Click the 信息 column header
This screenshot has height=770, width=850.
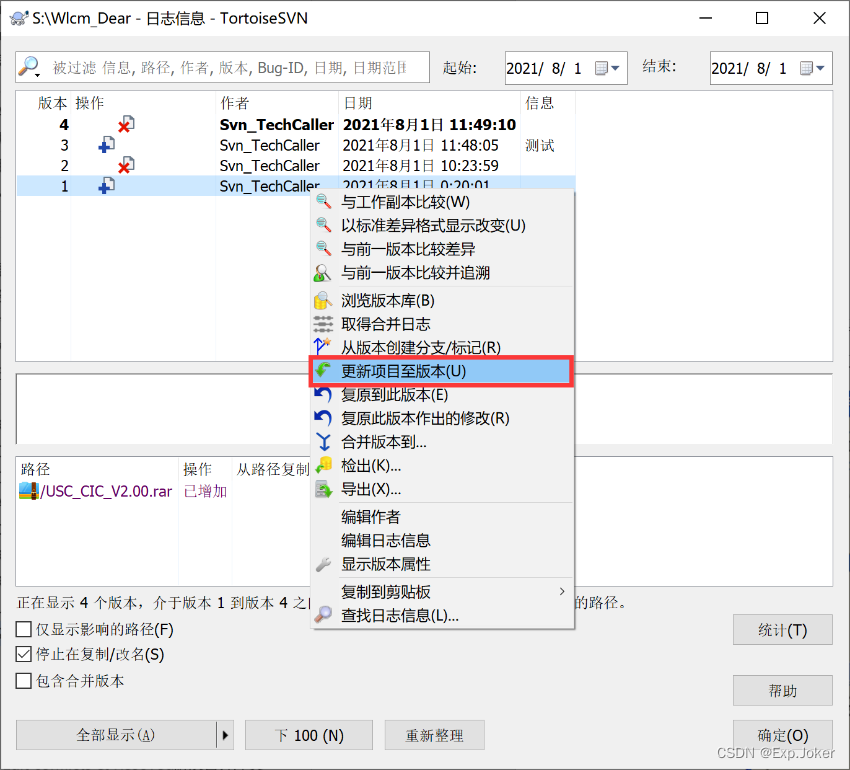[539, 103]
